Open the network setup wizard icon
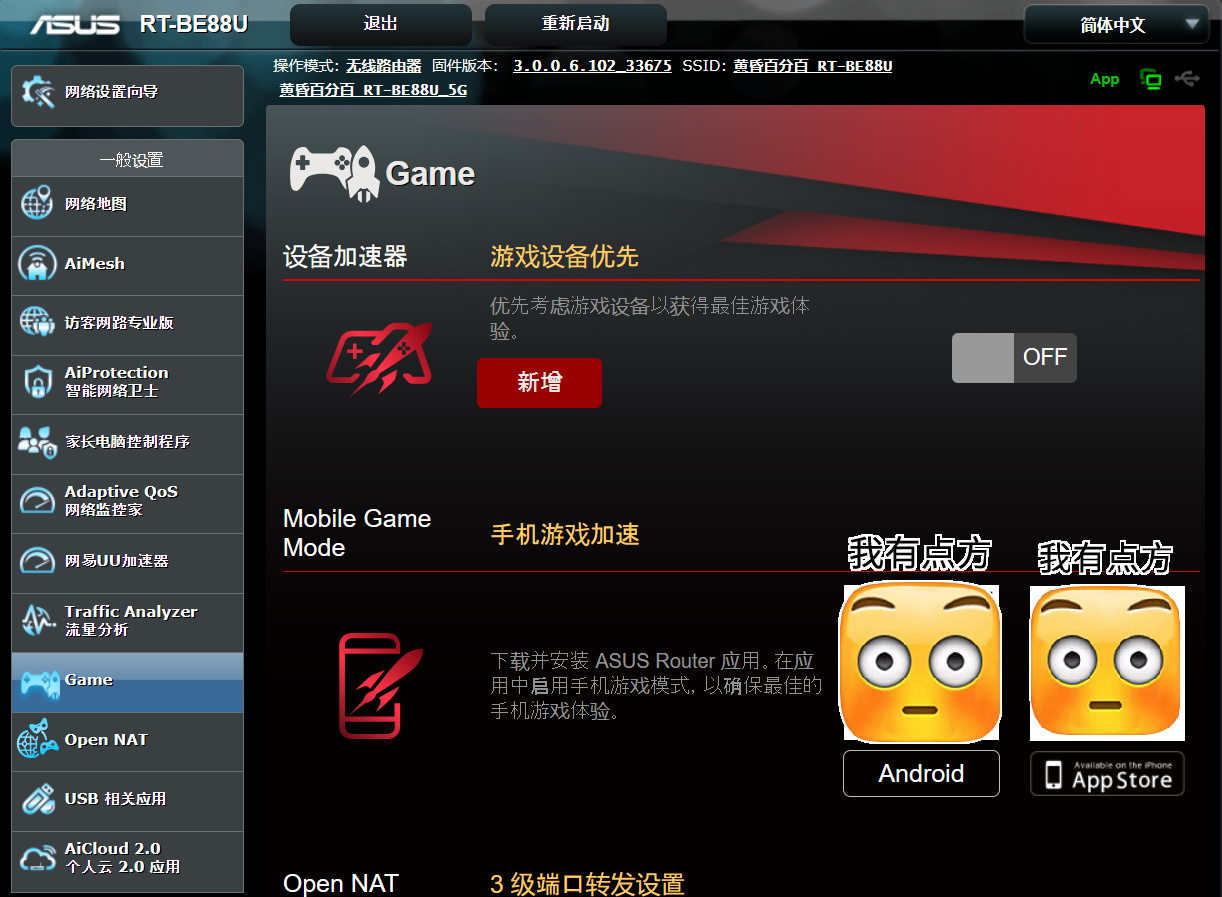The height and width of the screenshot is (897, 1222). tap(38, 92)
